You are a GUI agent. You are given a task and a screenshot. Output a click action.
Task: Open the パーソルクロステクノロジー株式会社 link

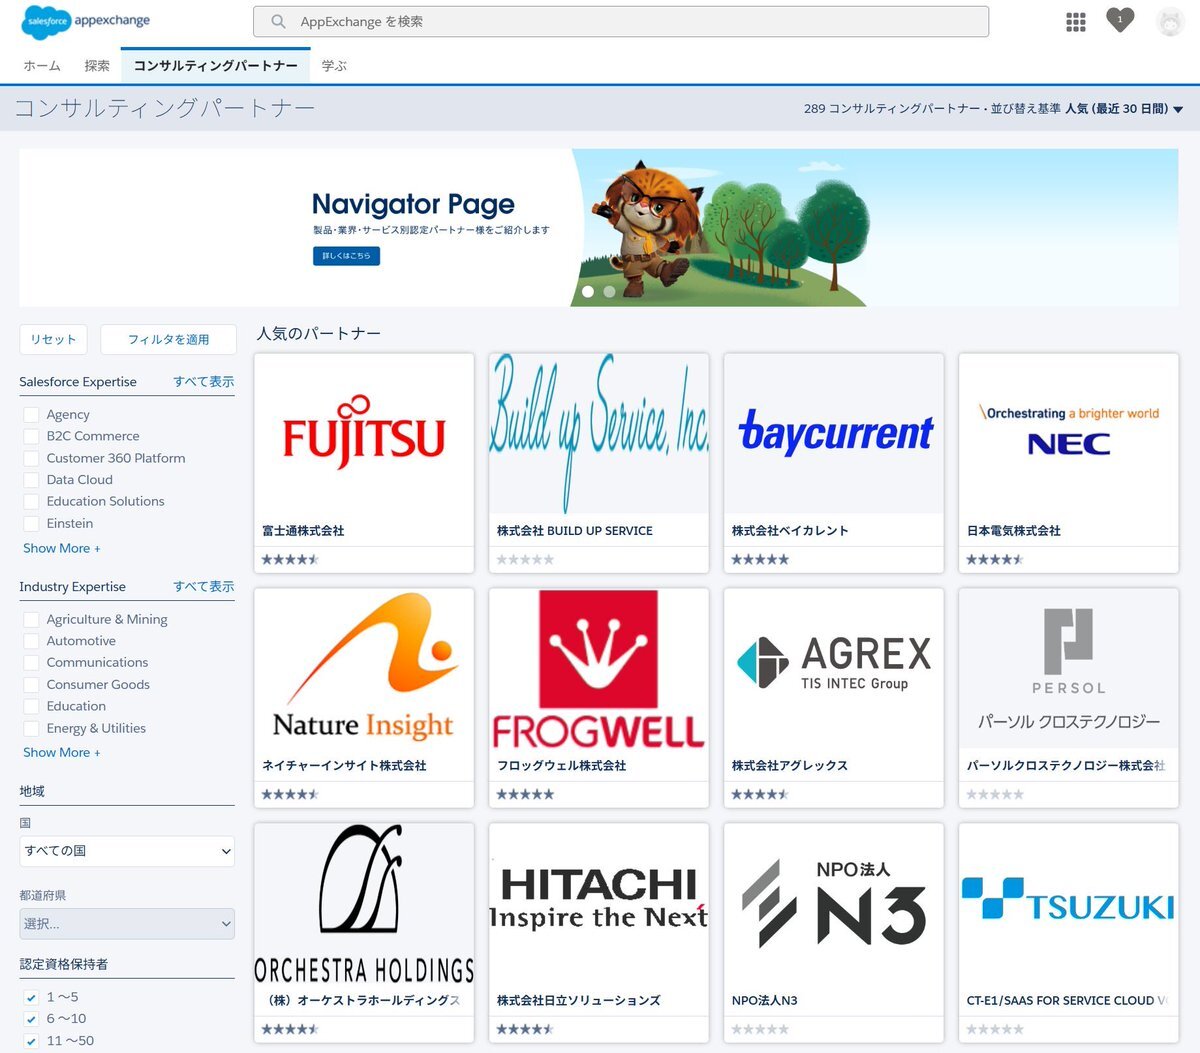click(1066, 766)
